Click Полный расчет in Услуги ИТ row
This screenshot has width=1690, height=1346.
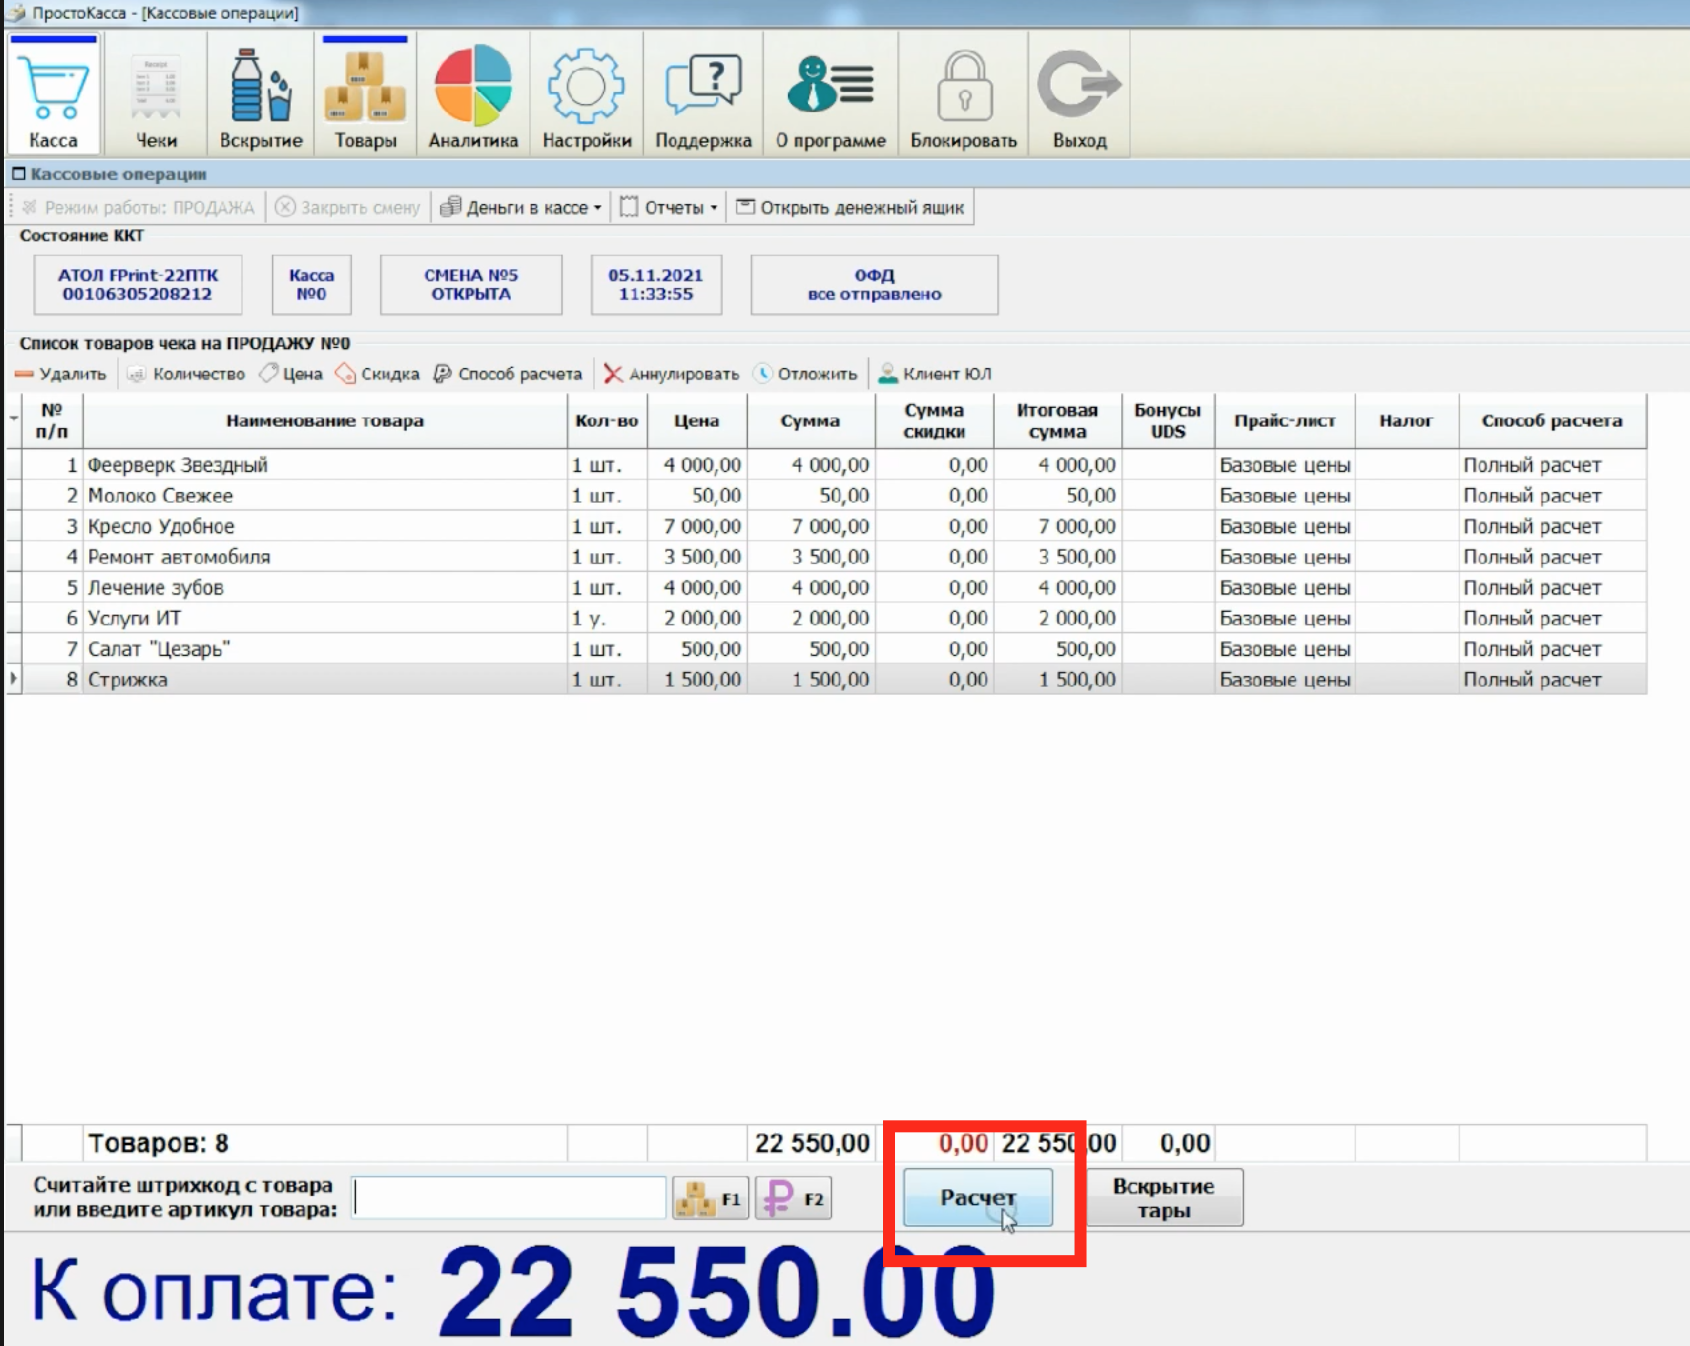click(1552, 618)
